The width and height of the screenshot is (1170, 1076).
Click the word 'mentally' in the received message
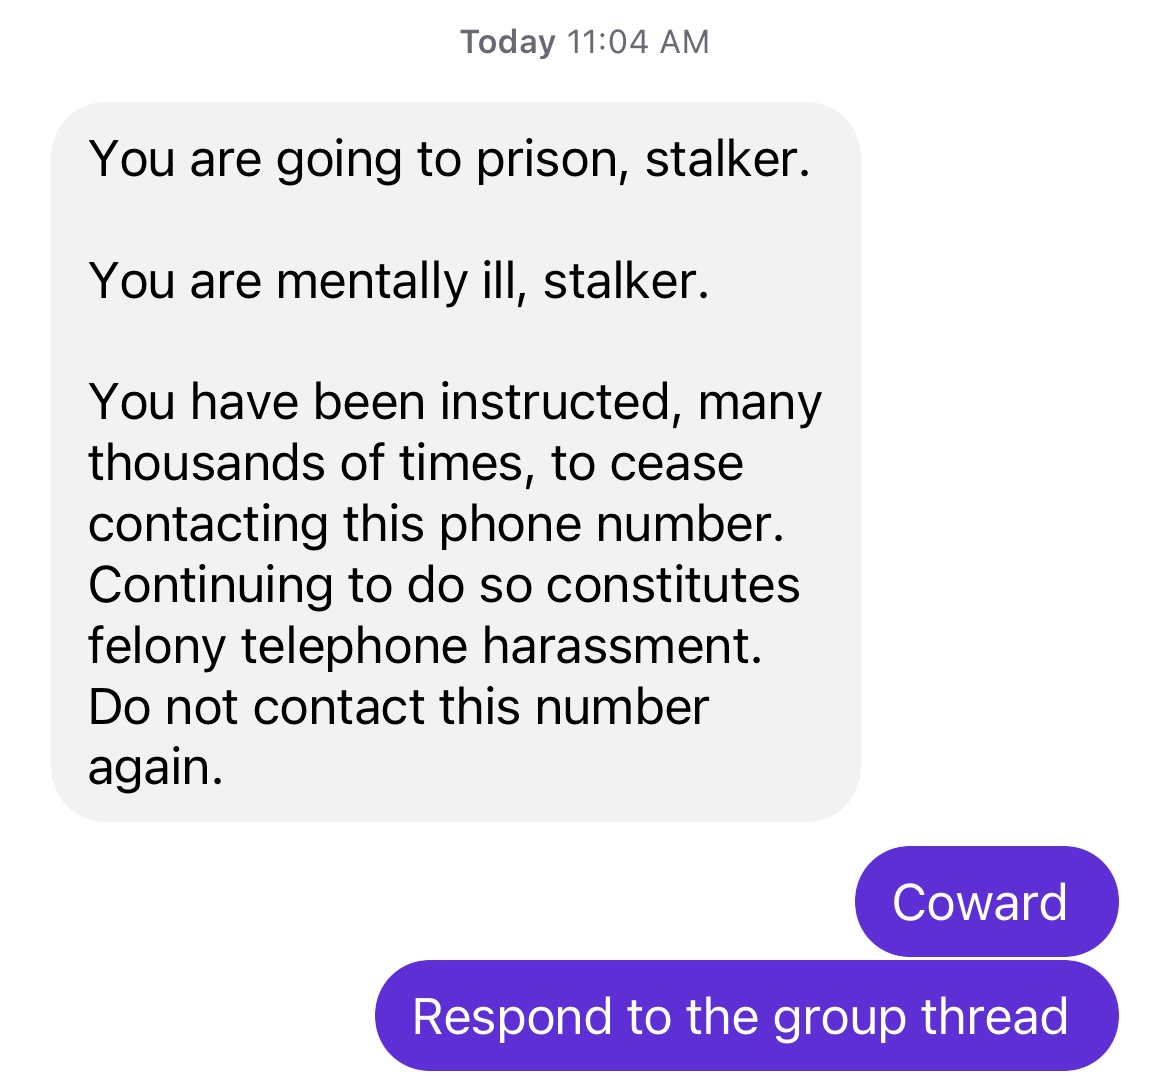pyautogui.click(x=372, y=283)
